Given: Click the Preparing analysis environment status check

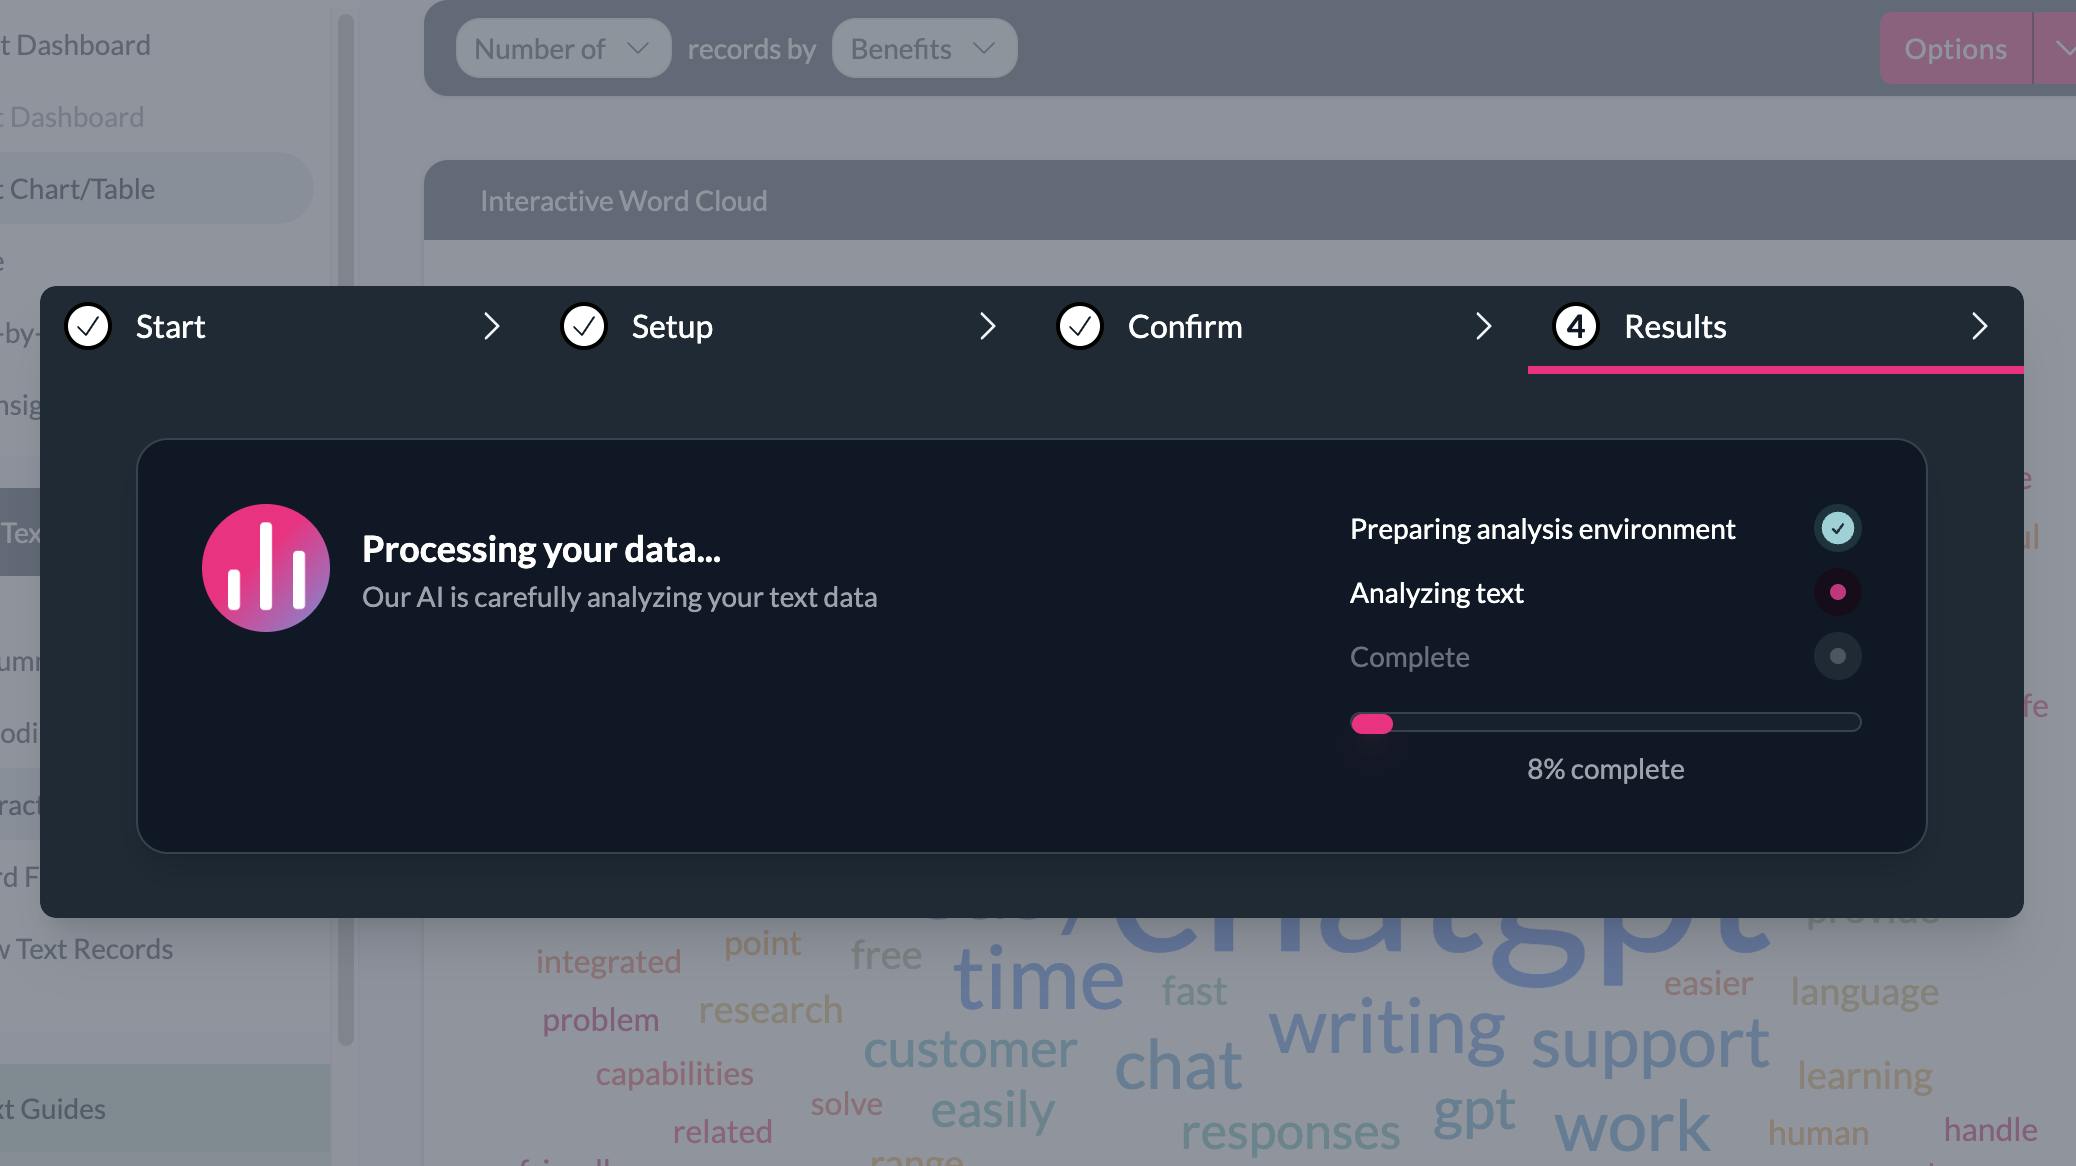Looking at the screenshot, I should pos(1837,528).
